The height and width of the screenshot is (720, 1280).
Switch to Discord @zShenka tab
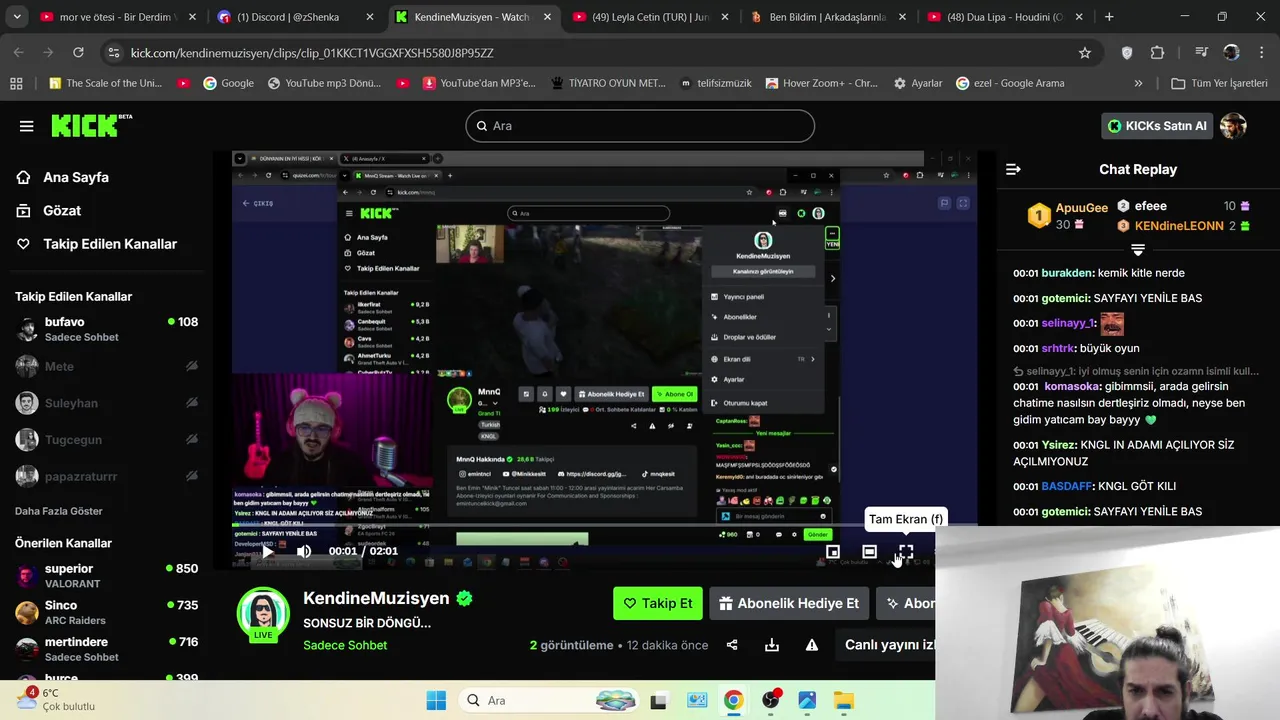coord(296,17)
